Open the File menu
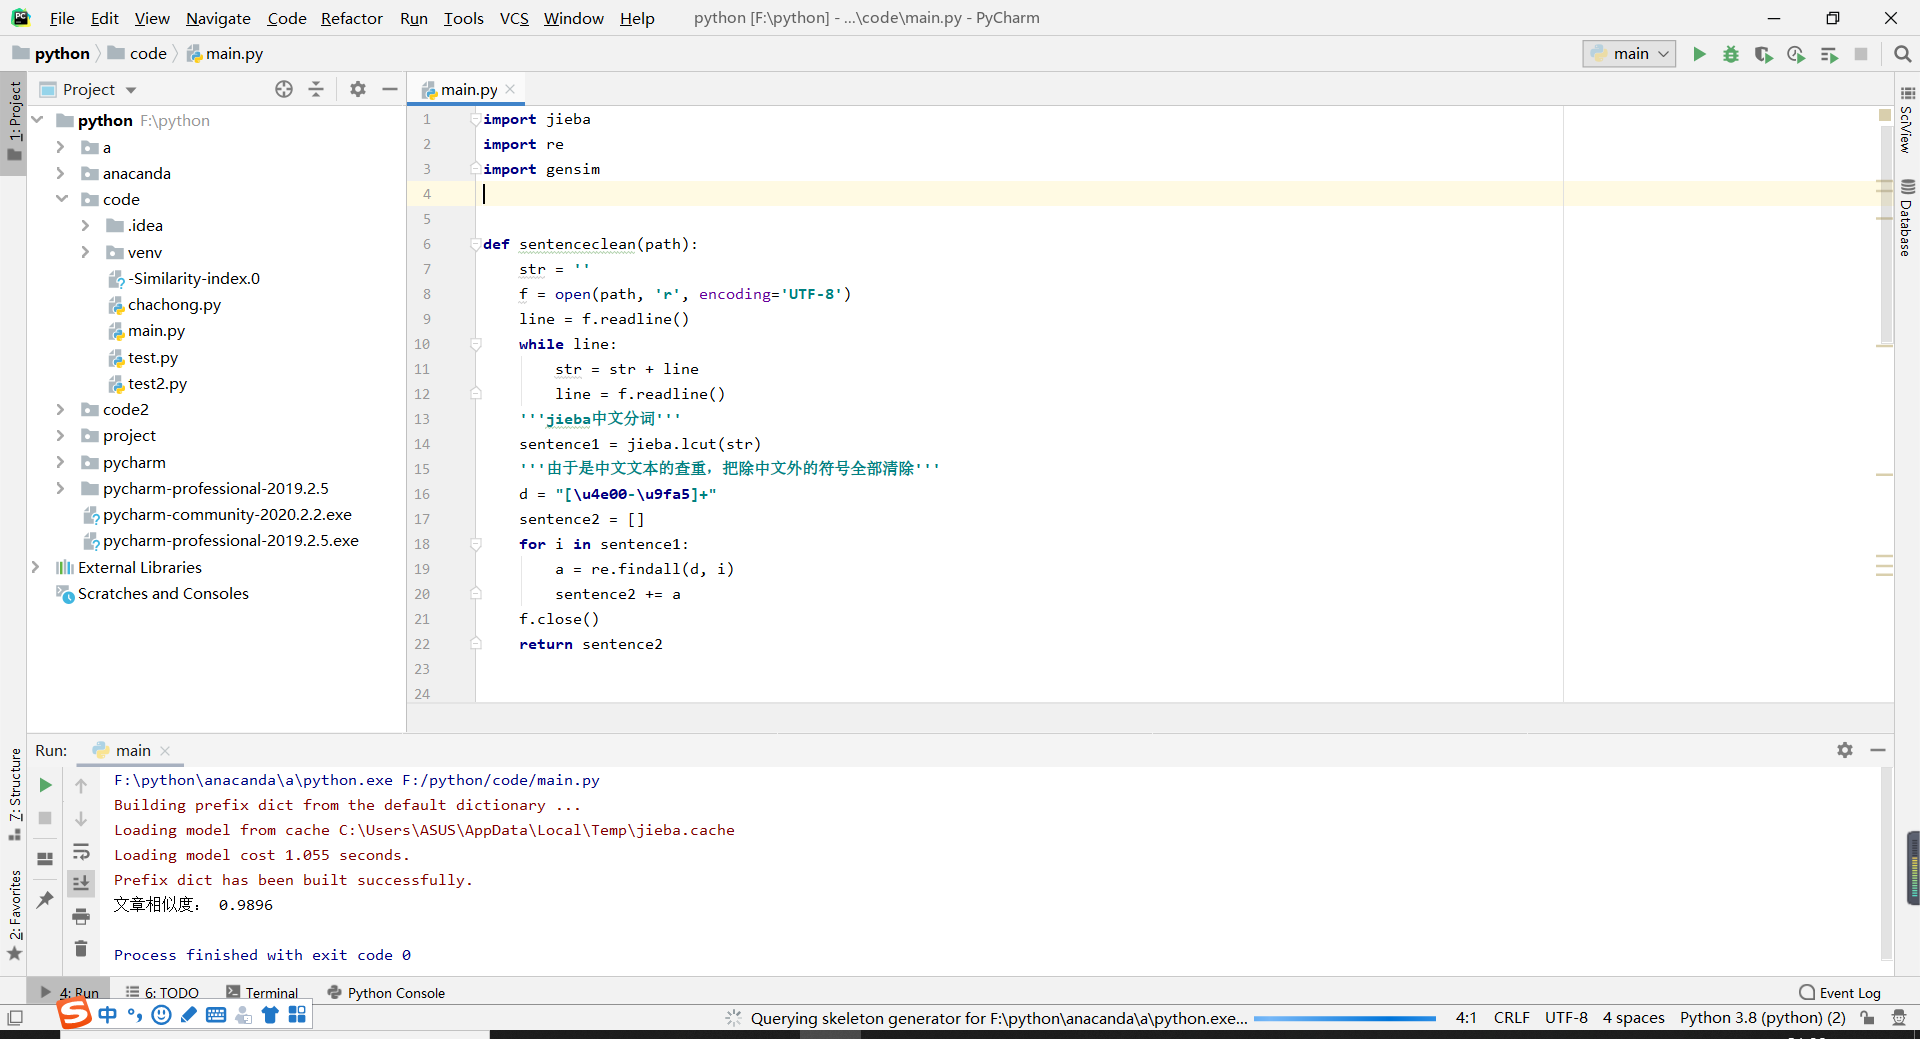 (62, 18)
